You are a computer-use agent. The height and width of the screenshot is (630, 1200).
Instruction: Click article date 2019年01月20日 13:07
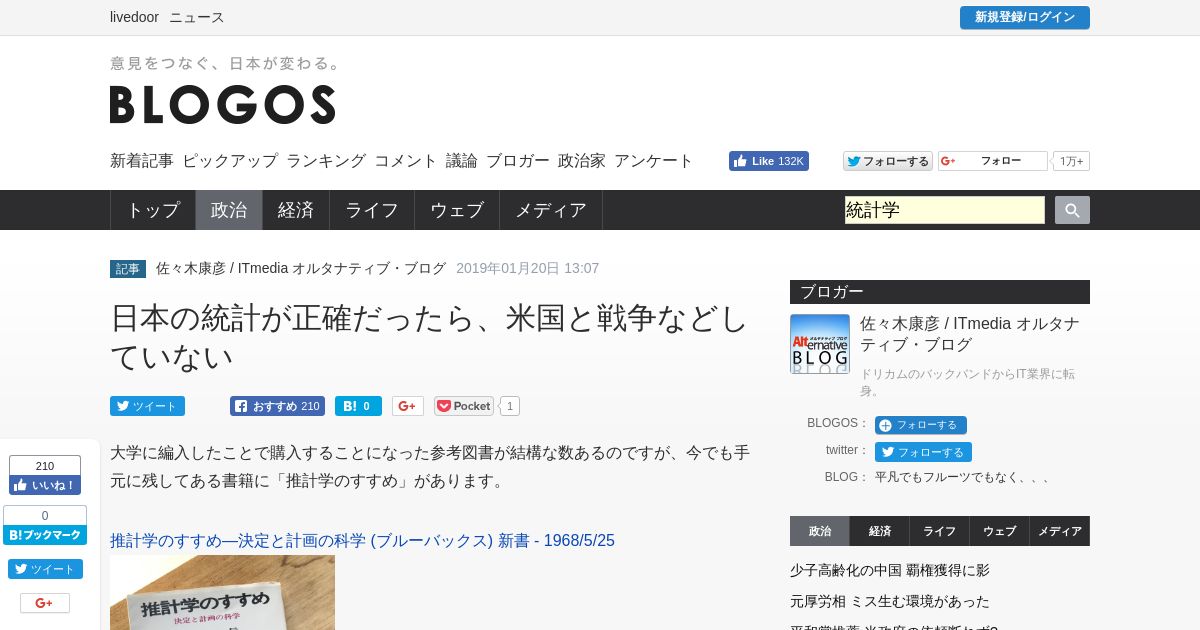(x=528, y=268)
